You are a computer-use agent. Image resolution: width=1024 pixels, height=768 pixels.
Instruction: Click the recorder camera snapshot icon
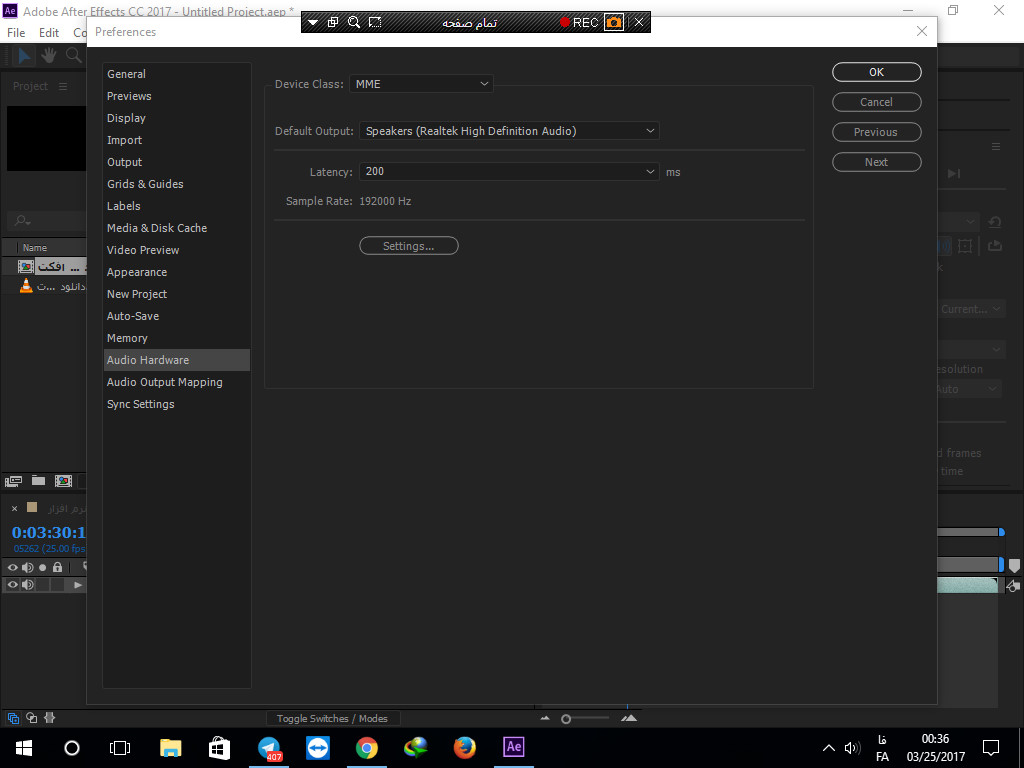[613, 22]
